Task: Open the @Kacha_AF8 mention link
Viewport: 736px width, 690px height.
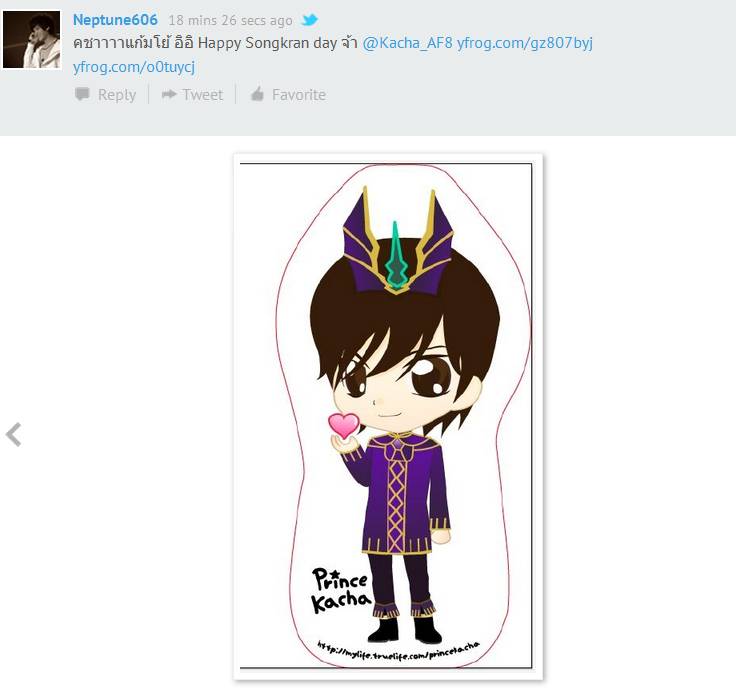Action: [x=407, y=43]
